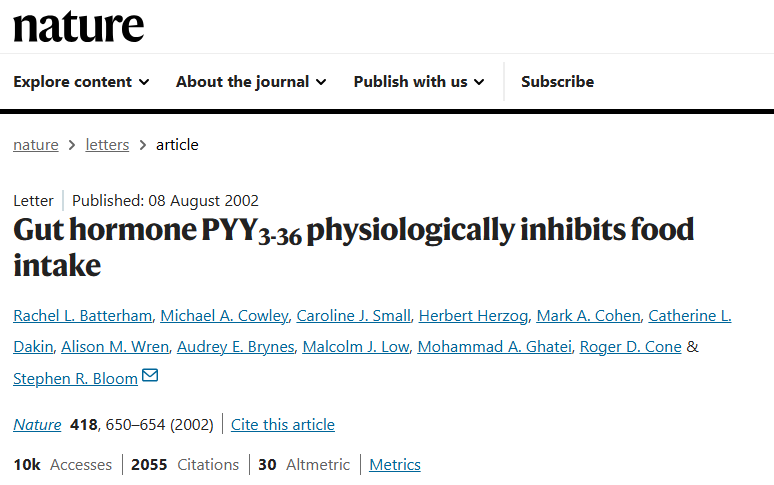Expand the Explore content menu
774x485 pixels.
pyautogui.click(x=81, y=82)
